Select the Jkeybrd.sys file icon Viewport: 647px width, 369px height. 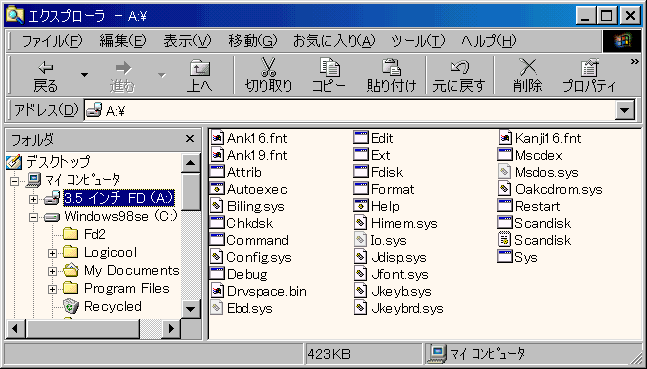pyautogui.click(x=361, y=308)
